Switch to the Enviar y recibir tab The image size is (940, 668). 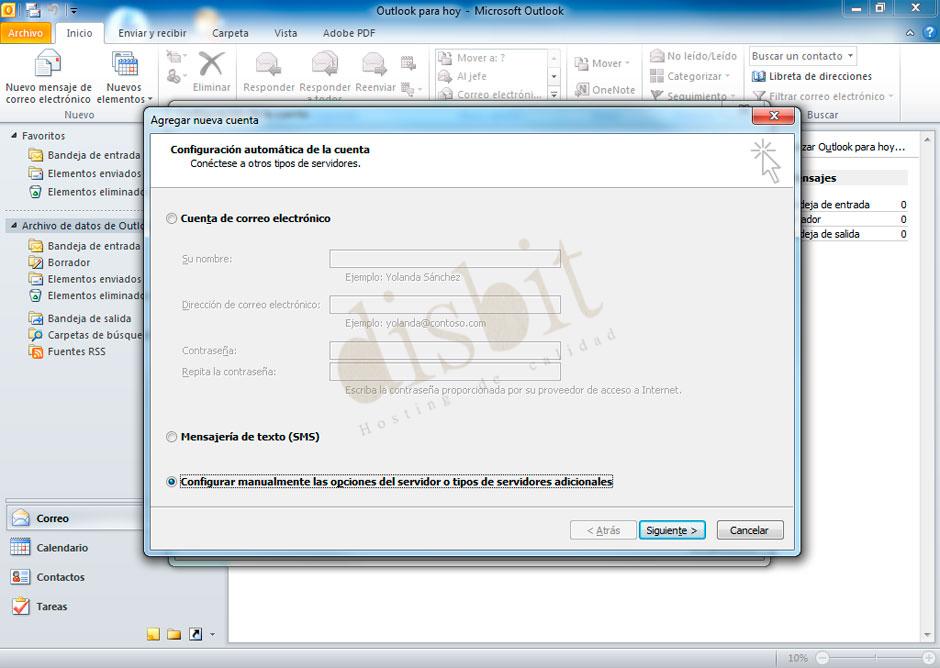[x=151, y=32]
